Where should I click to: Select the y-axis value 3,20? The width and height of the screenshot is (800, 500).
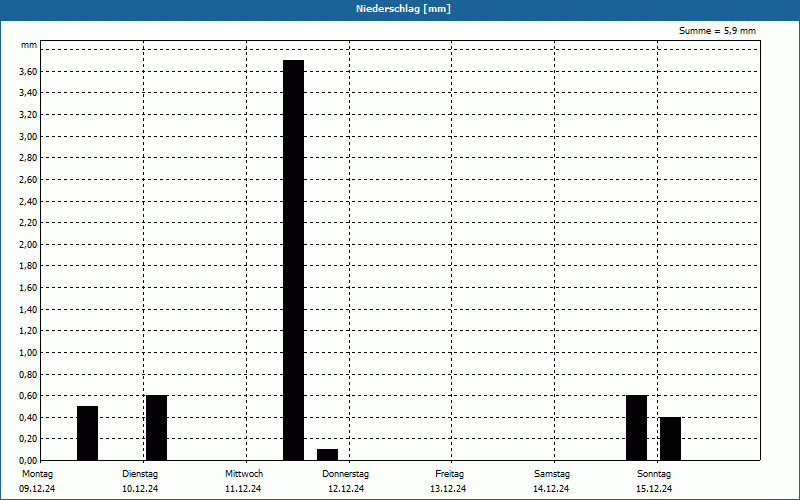coord(28,115)
